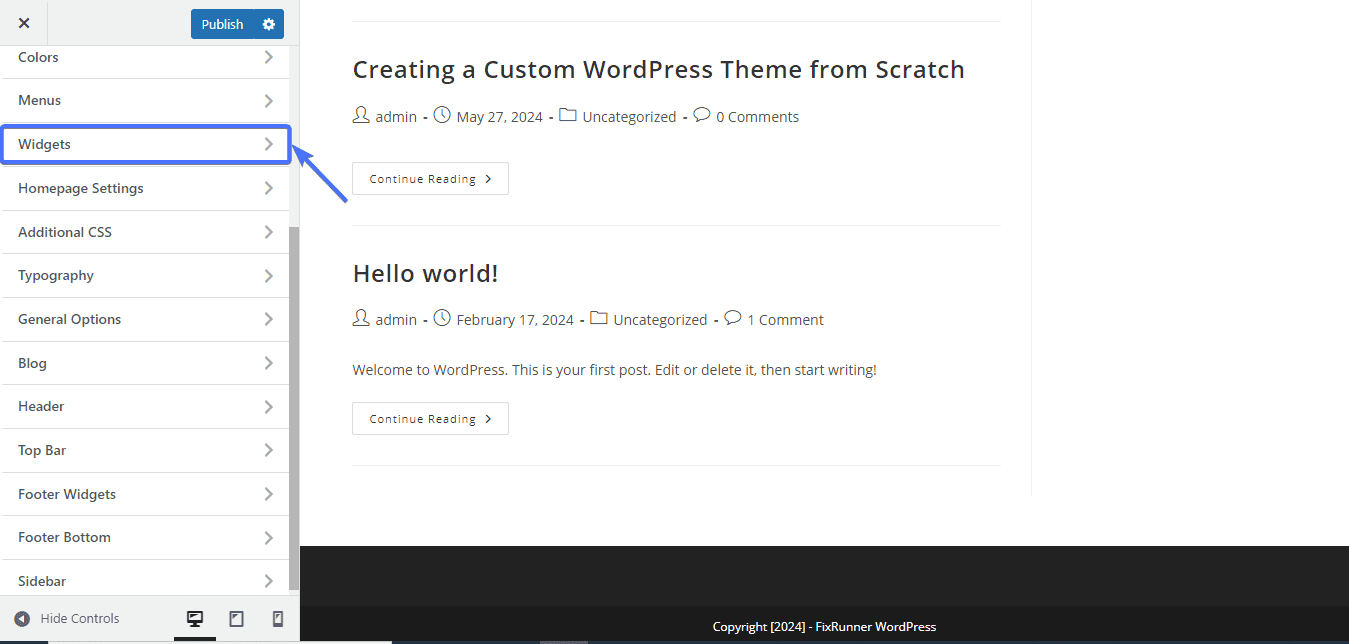1349x644 pixels.
Task: Click admin author link under Hello world post
Action: click(x=396, y=320)
